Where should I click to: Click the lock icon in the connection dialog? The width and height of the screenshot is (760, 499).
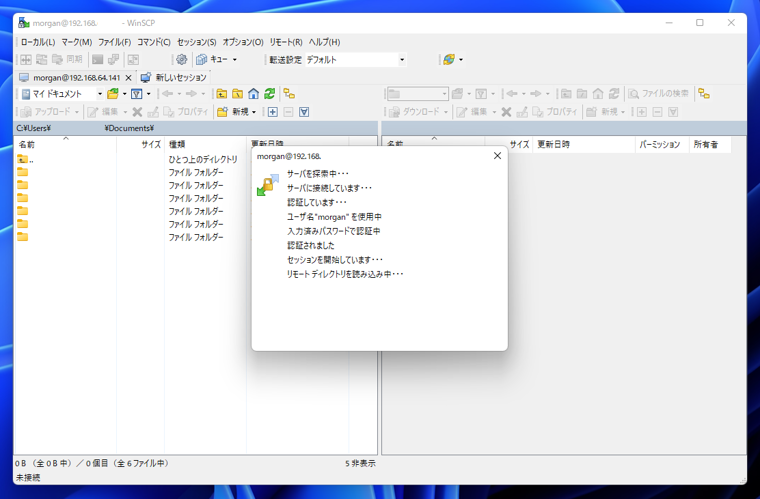(x=268, y=185)
